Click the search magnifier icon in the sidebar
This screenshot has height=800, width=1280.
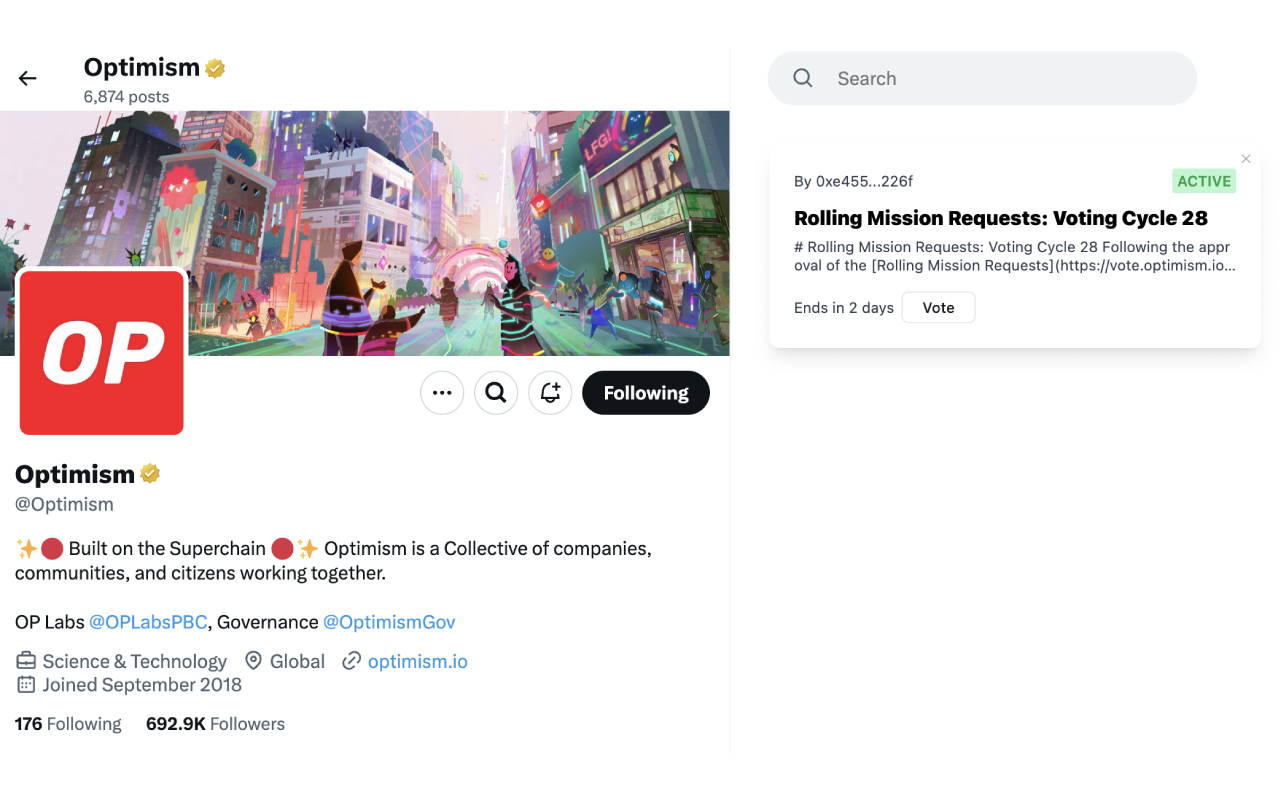coord(802,78)
